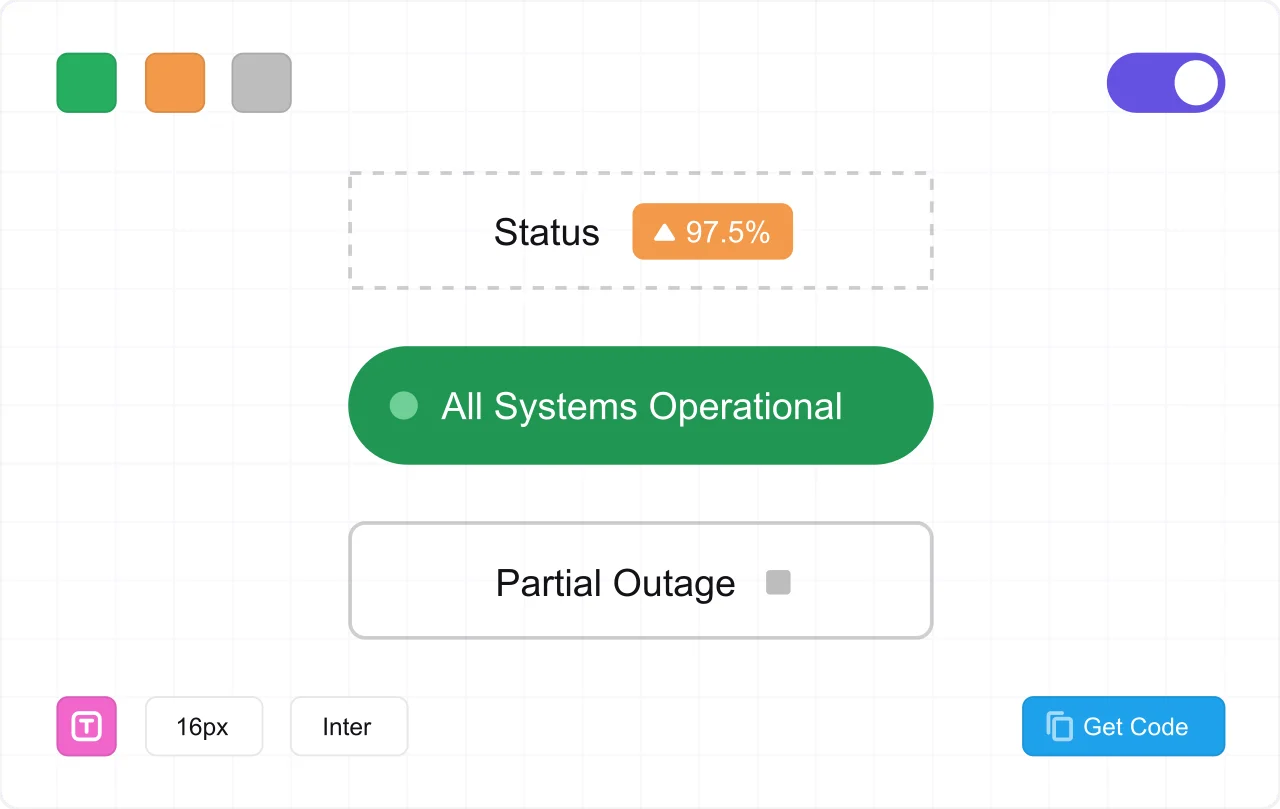The width and height of the screenshot is (1280, 809).
Task: Click the gray square beside Partial Outage
Action: 778,583
